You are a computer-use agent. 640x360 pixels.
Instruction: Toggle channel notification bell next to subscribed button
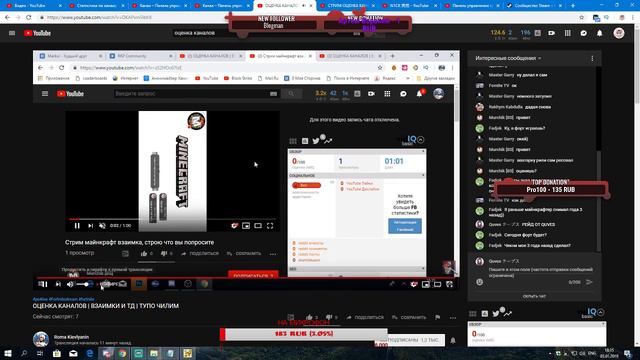tap(453, 340)
